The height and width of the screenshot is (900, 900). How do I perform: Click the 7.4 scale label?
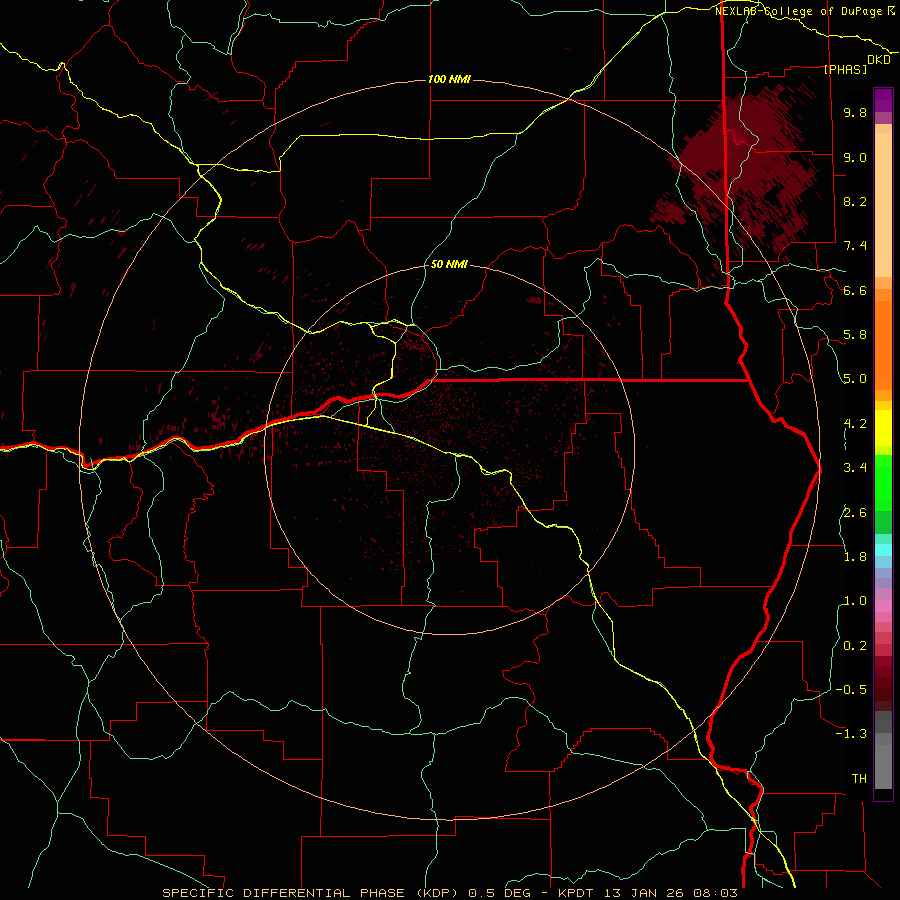point(855,246)
